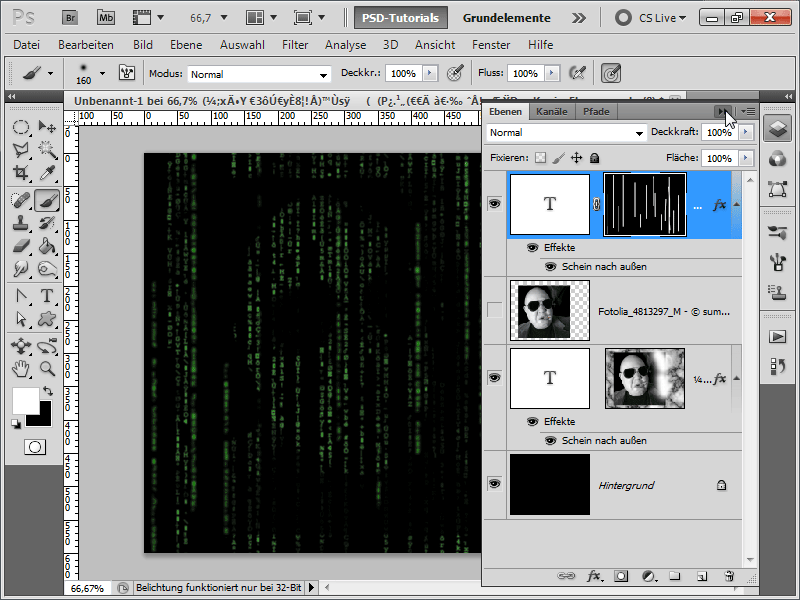Open the layer Deckkraft slider arrow
This screenshot has width=800, height=600.
tap(746, 132)
